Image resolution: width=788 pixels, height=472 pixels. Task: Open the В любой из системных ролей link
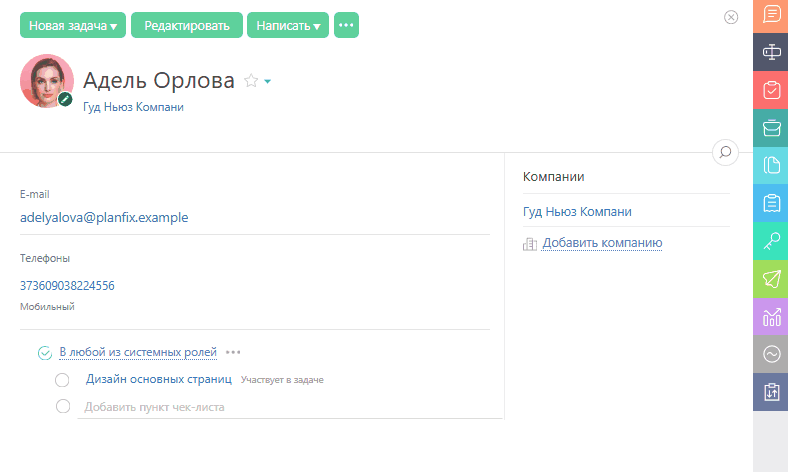point(138,352)
